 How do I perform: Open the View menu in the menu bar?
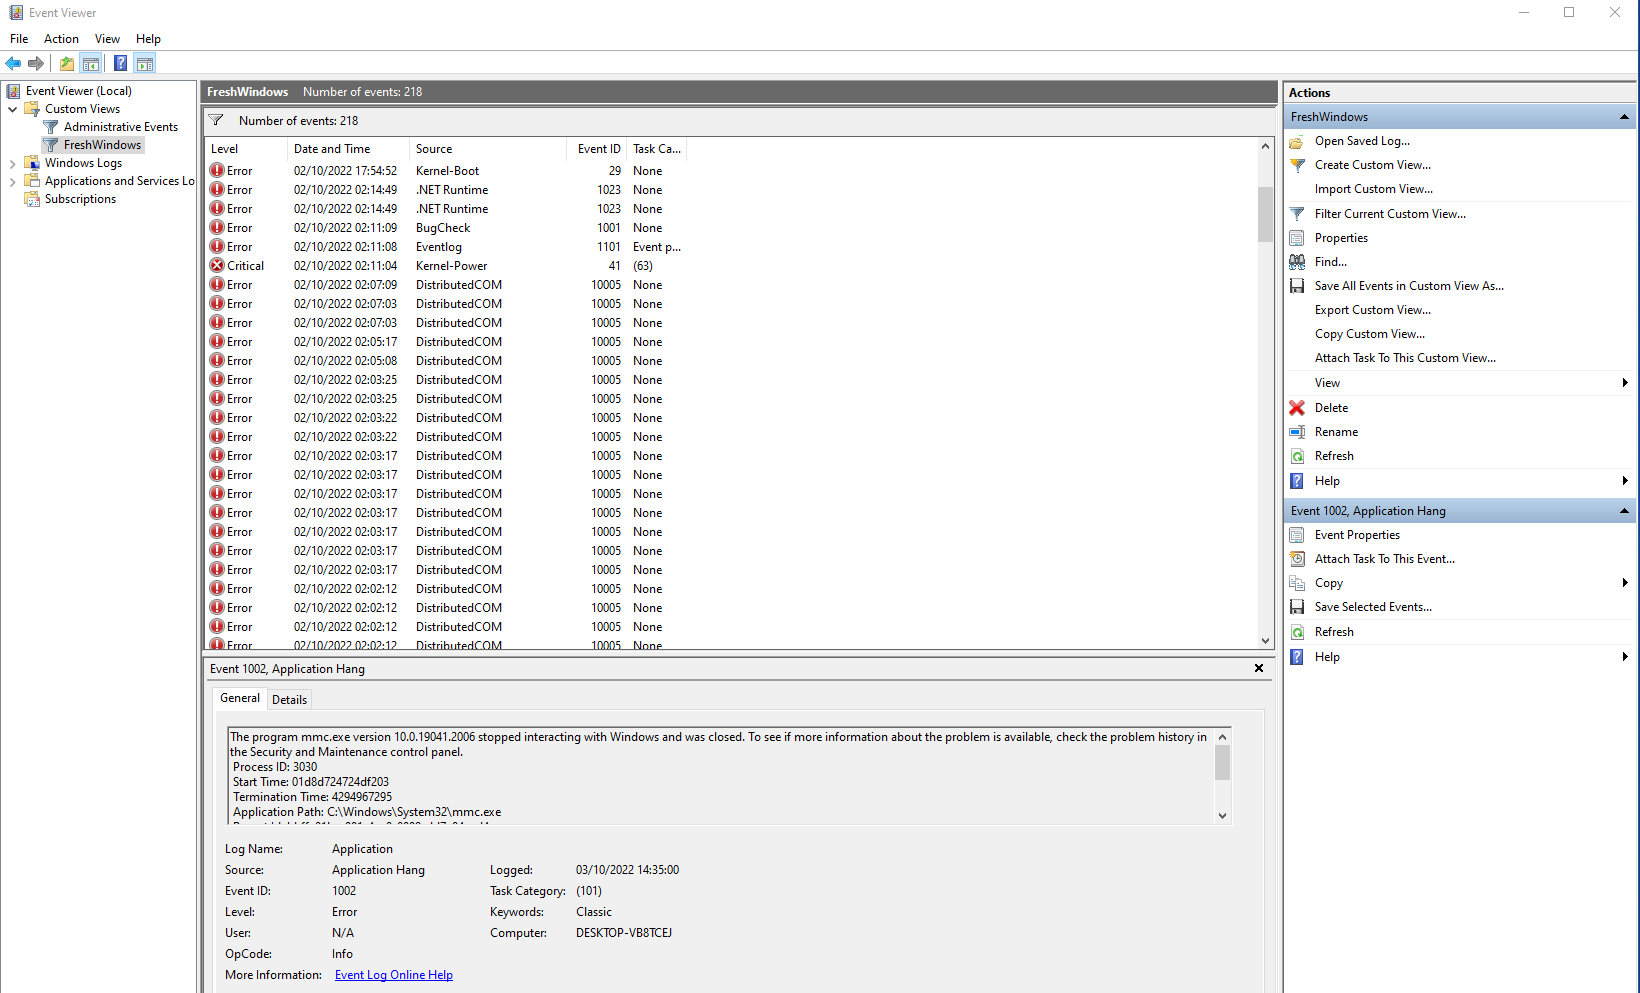coord(107,39)
